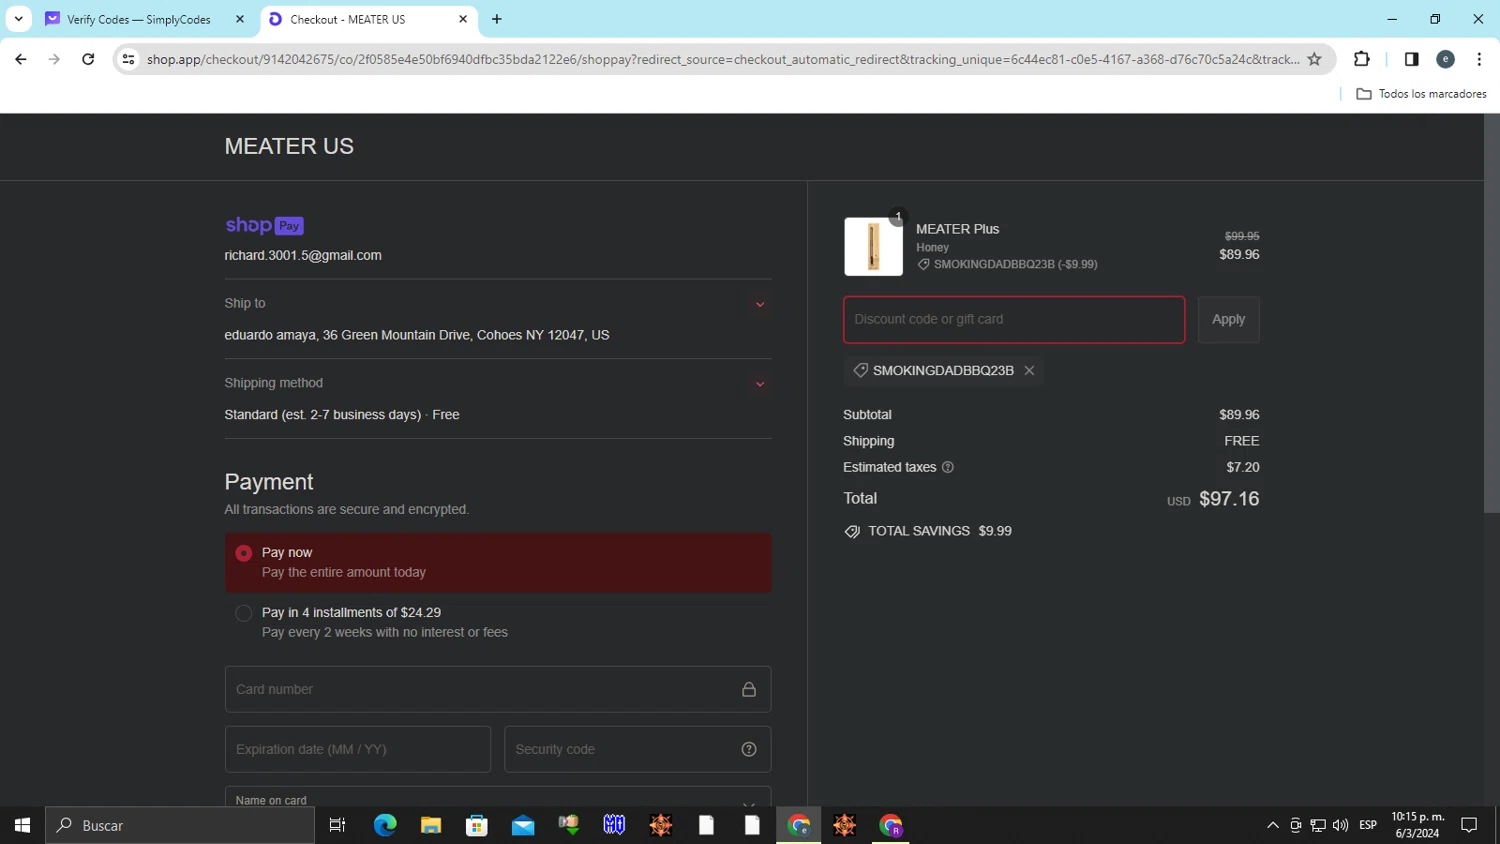Click the security code help icon
Image resolution: width=1500 pixels, height=844 pixels.
click(749, 749)
